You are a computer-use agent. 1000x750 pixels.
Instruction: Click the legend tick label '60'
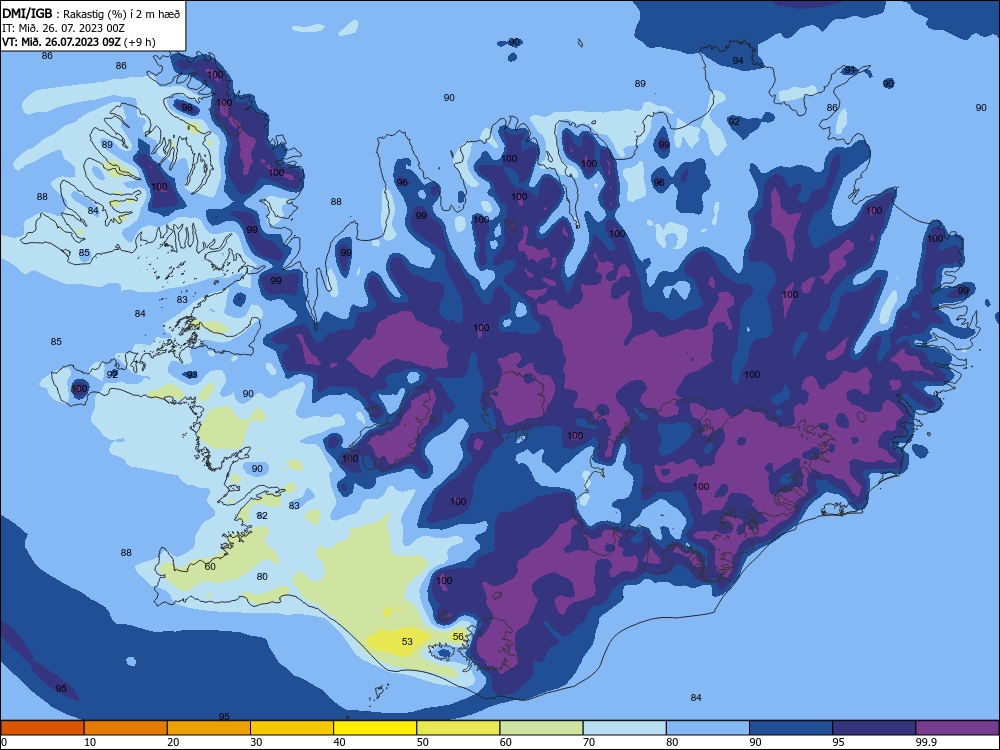tap(506, 742)
